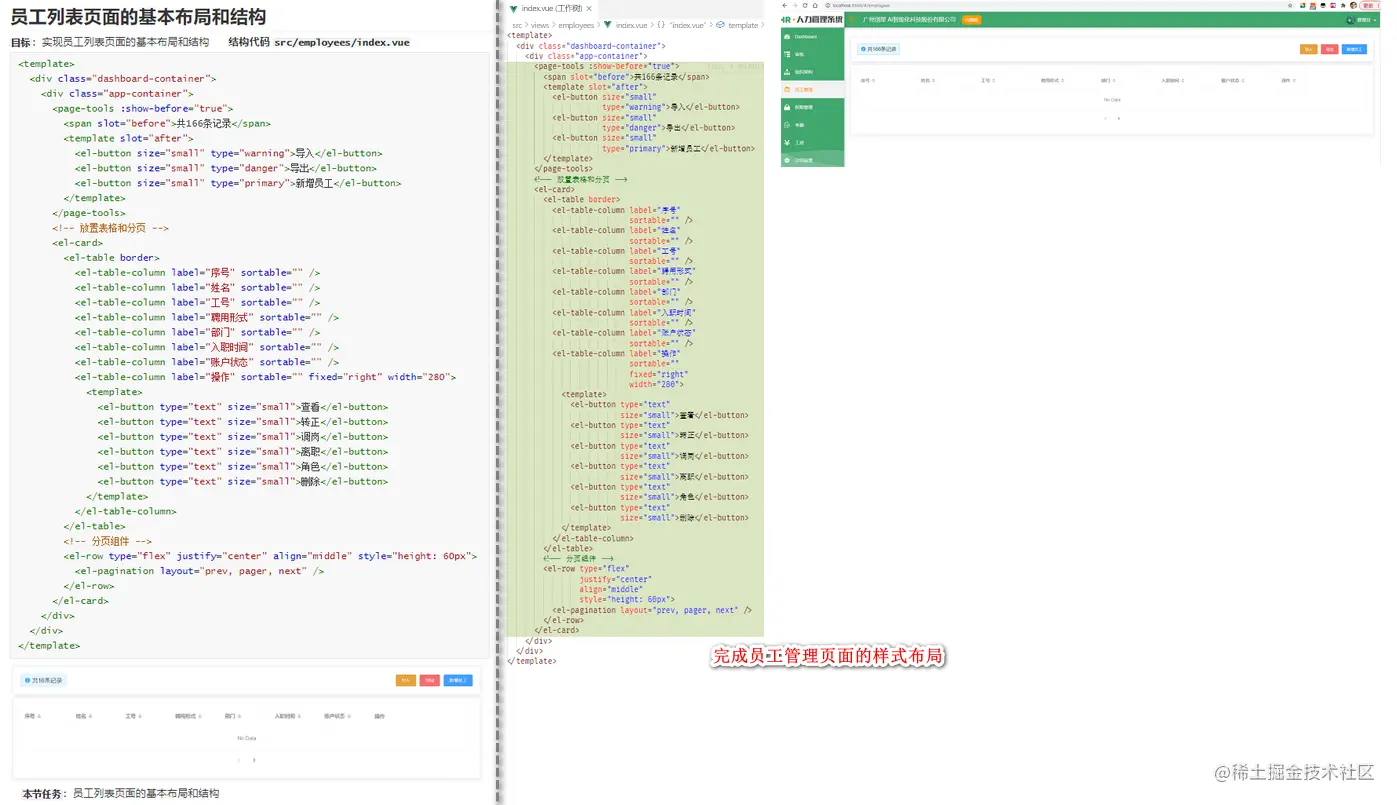Reload the page in the browser window
The width and height of the screenshot is (1397, 805).
(x=805, y=5)
